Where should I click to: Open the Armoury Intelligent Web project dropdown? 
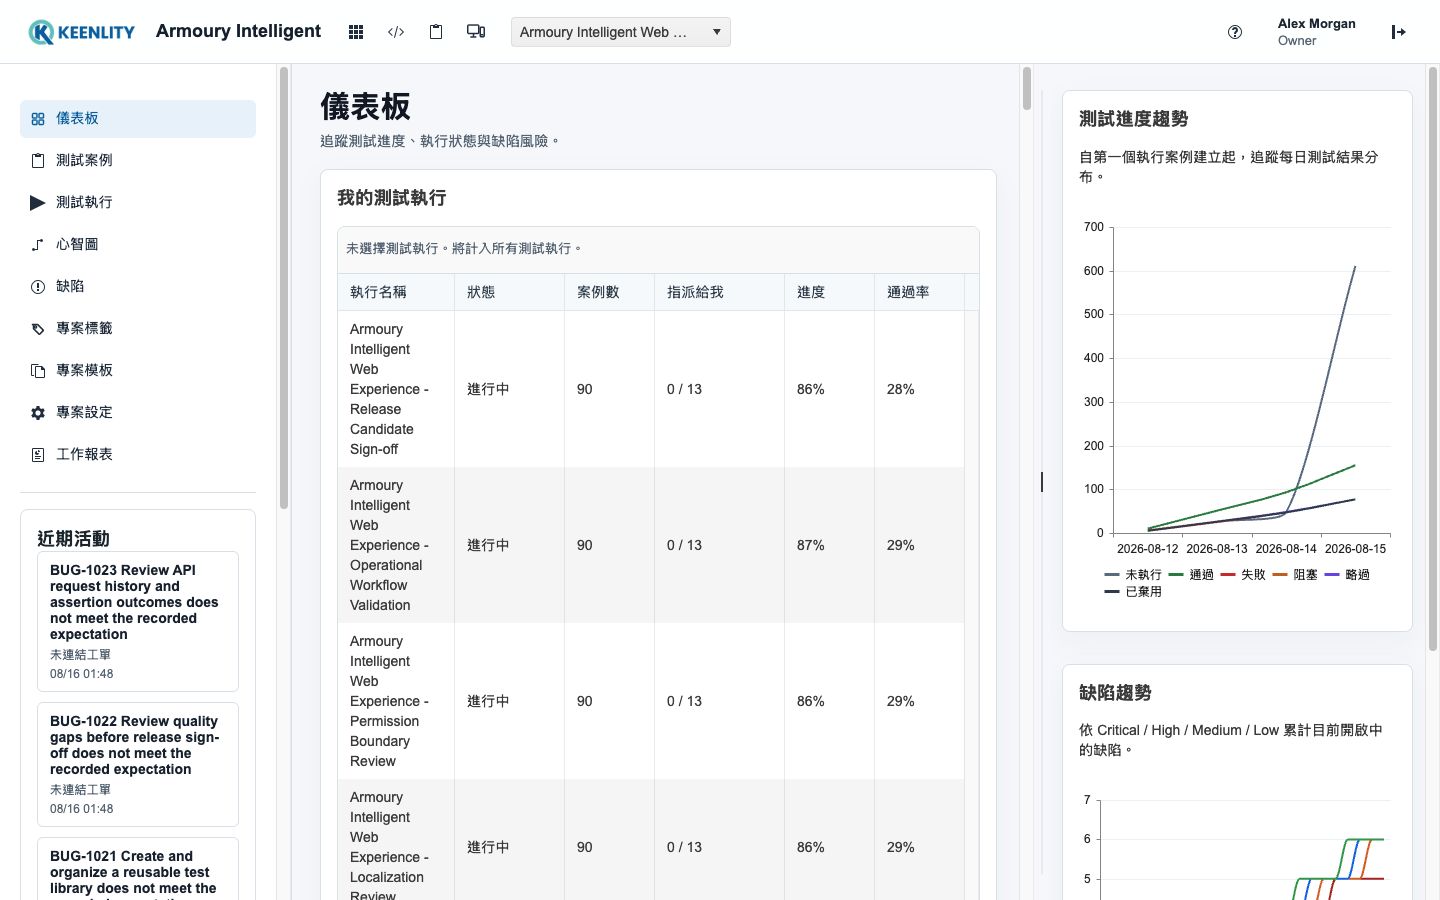pos(620,32)
